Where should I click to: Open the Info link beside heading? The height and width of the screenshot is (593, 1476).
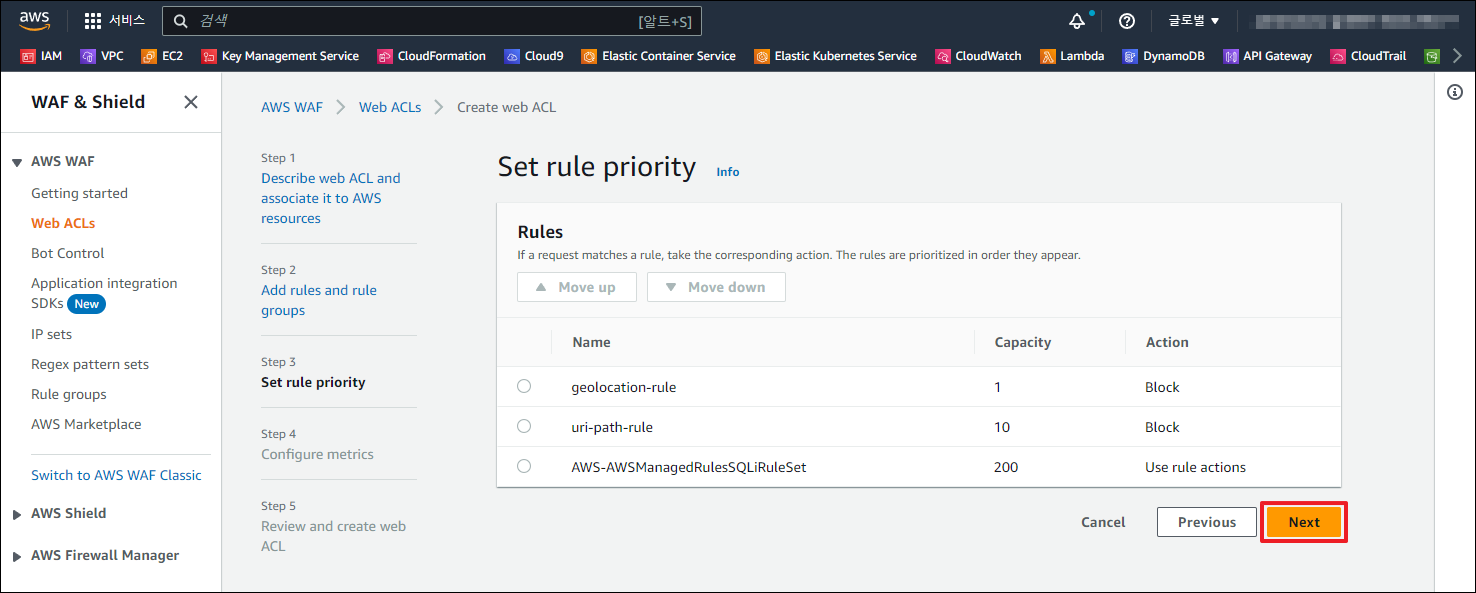728,172
